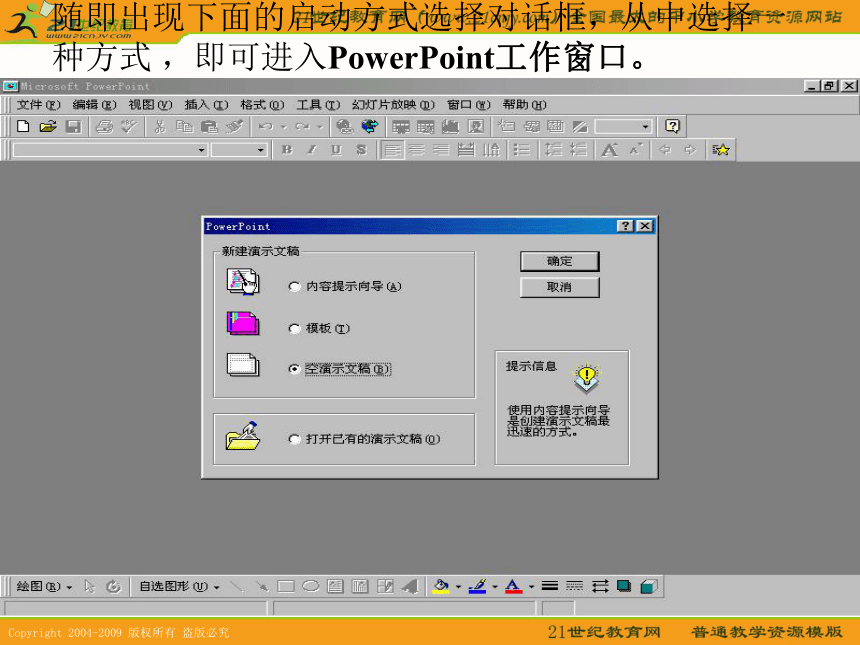This screenshot has width=860, height=645.
Task: Click the Cut scissors icon
Action: click(x=160, y=127)
